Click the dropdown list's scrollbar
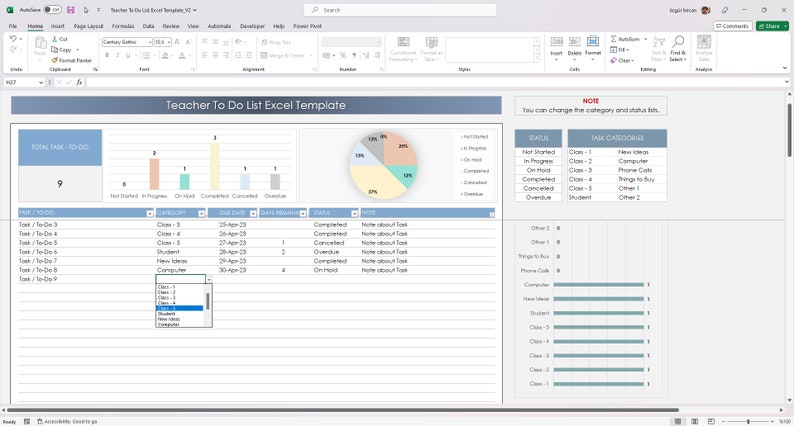This screenshot has width=794, height=426. [x=208, y=301]
